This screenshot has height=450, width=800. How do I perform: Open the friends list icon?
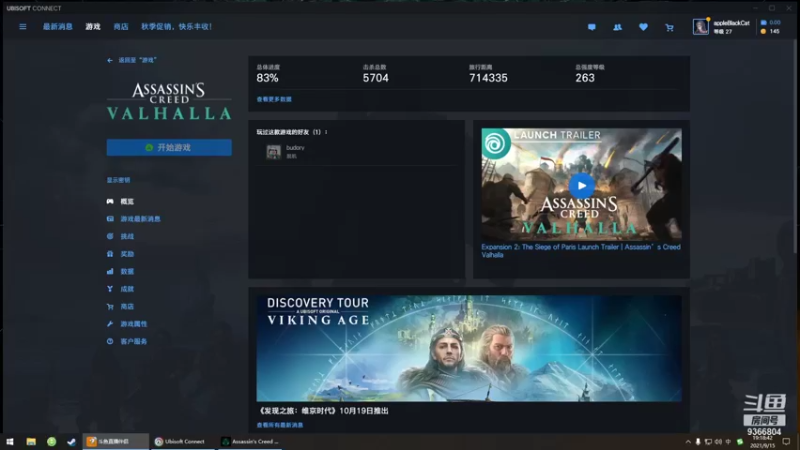617,27
